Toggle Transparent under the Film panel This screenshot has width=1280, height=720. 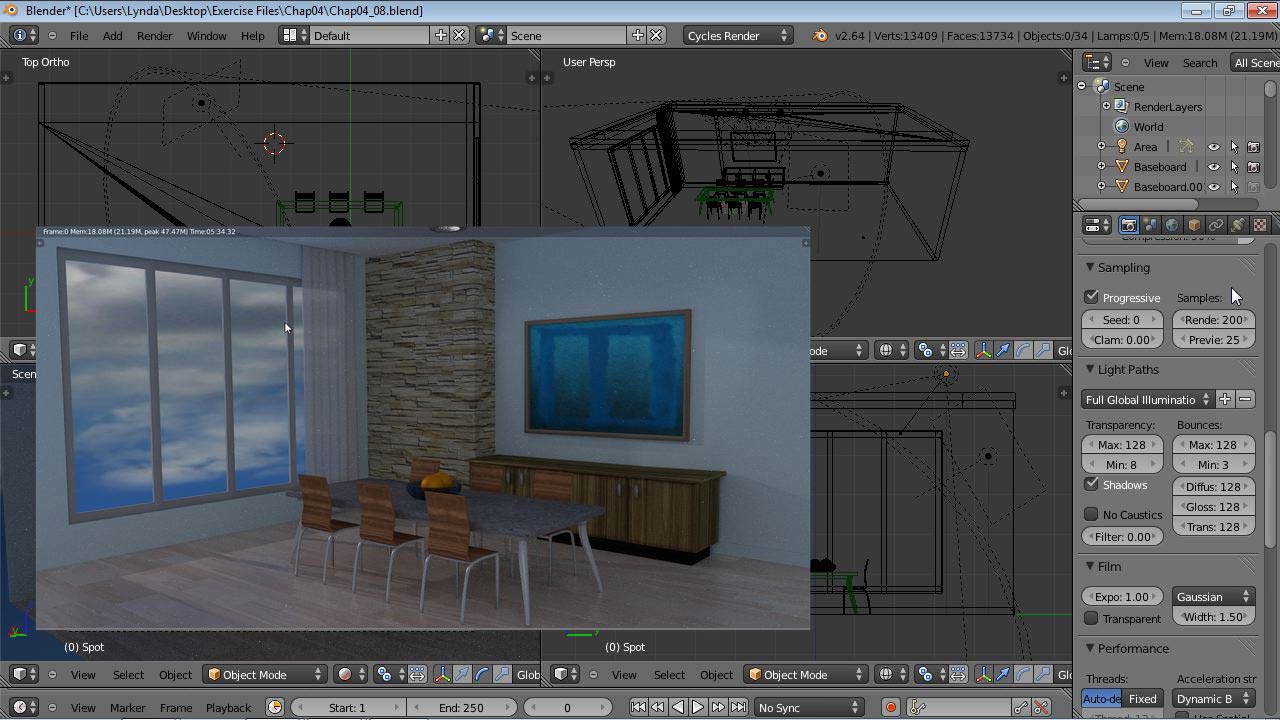click(1091, 618)
